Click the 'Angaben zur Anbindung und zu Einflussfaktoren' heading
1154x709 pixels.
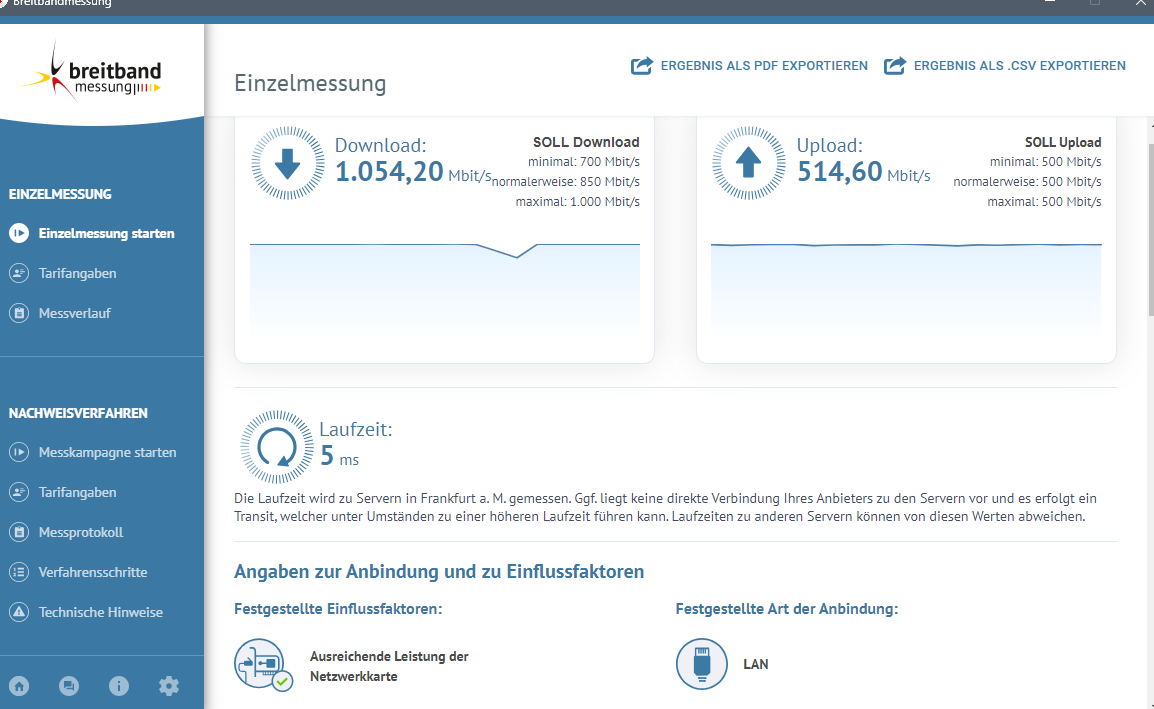pos(439,571)
